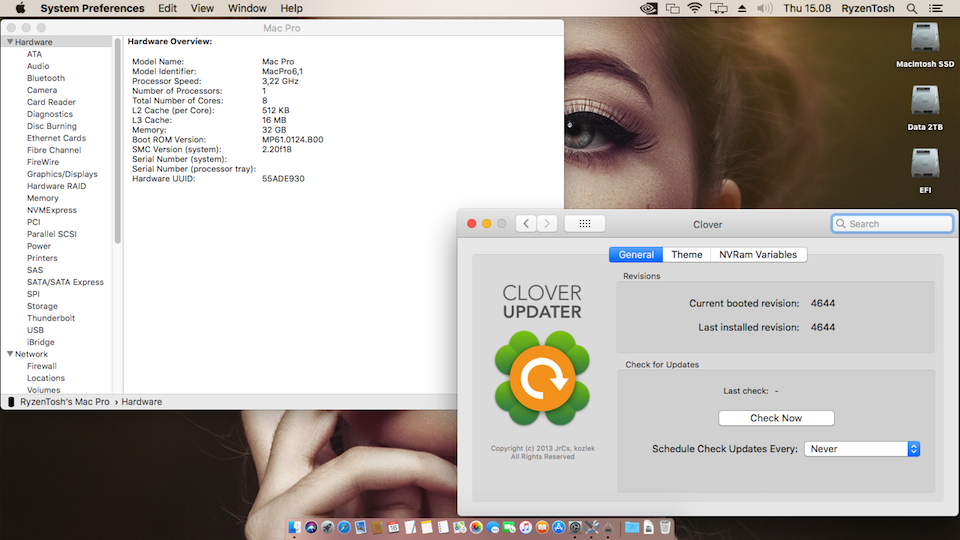Click the Check Now button
The image size is (960, 540).
pyautogui.click(x=776, y=418)
